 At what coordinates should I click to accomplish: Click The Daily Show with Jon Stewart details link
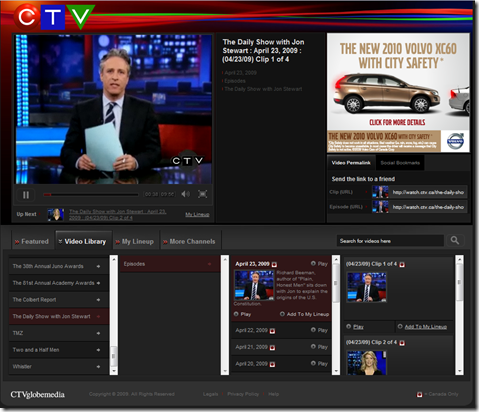click(263, 89)
